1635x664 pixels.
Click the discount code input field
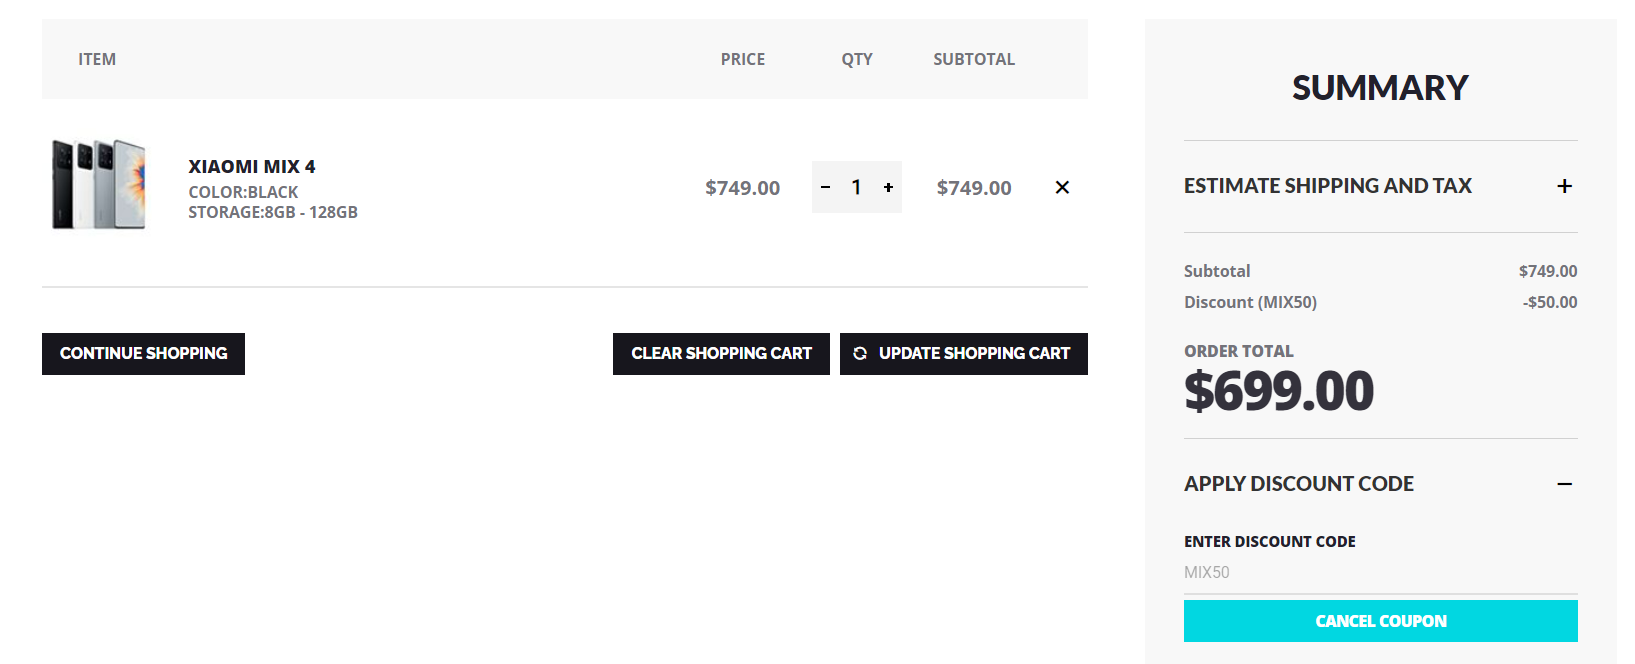tap(1380, 573)
